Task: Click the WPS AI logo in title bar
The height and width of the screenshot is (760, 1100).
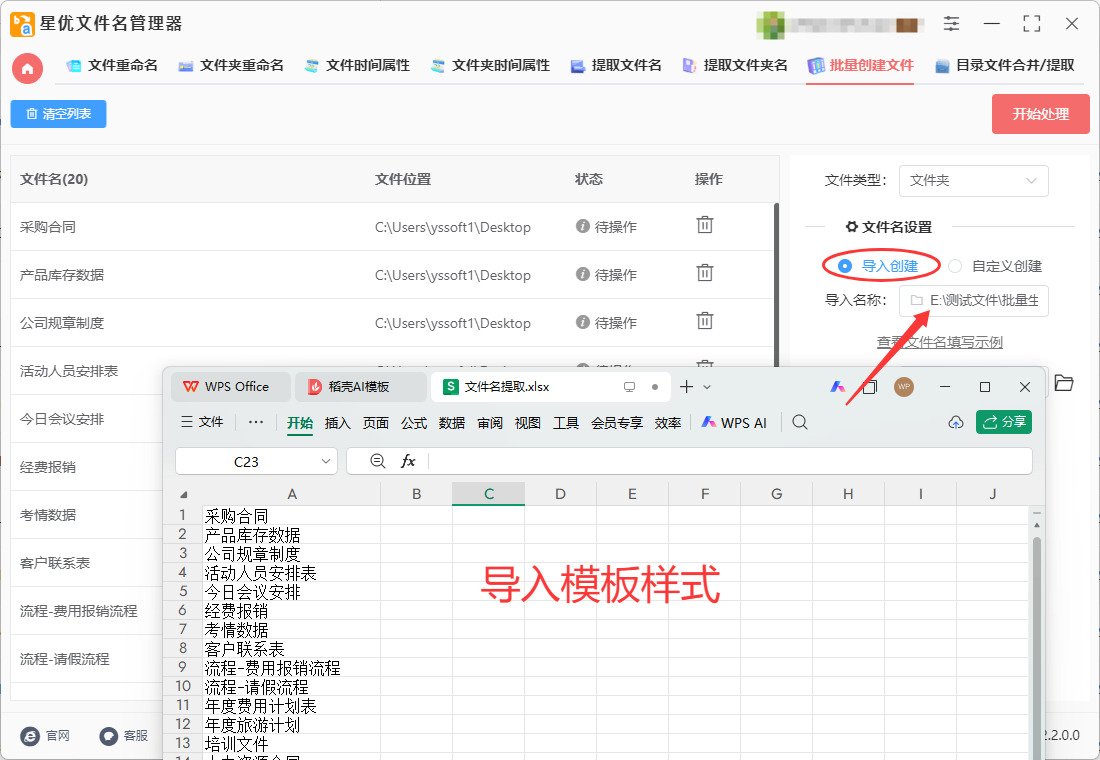Action: (x=838, y=387)
